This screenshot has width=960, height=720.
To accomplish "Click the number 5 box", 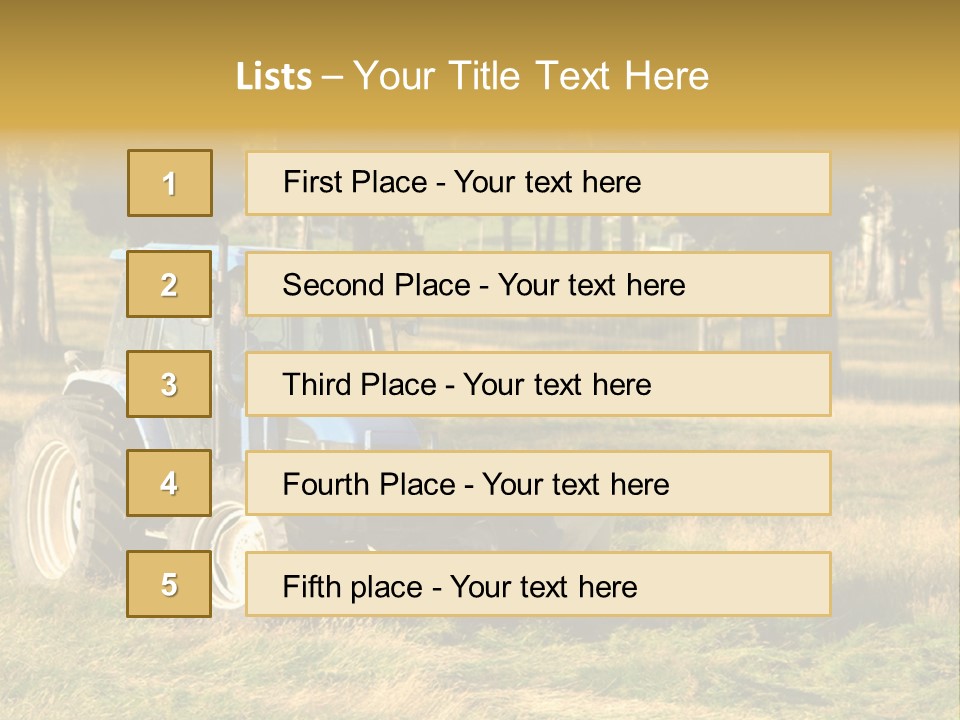I will tap(170, 584).
